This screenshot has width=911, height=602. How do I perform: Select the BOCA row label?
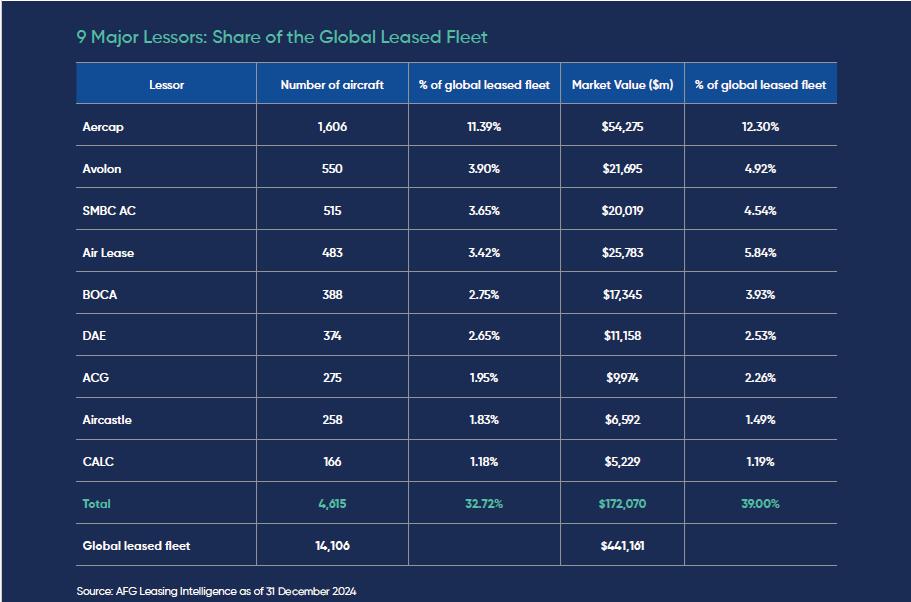pyautogui.click(x=100, y=295)
